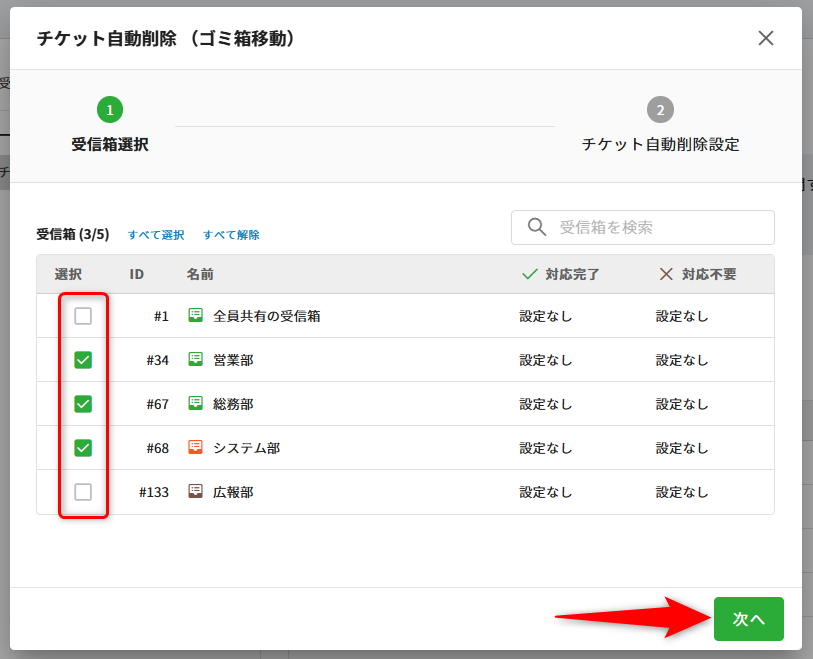Deselect the システム部 checkbox
Screen dimensions: 813x659
(x=83, y=448)
